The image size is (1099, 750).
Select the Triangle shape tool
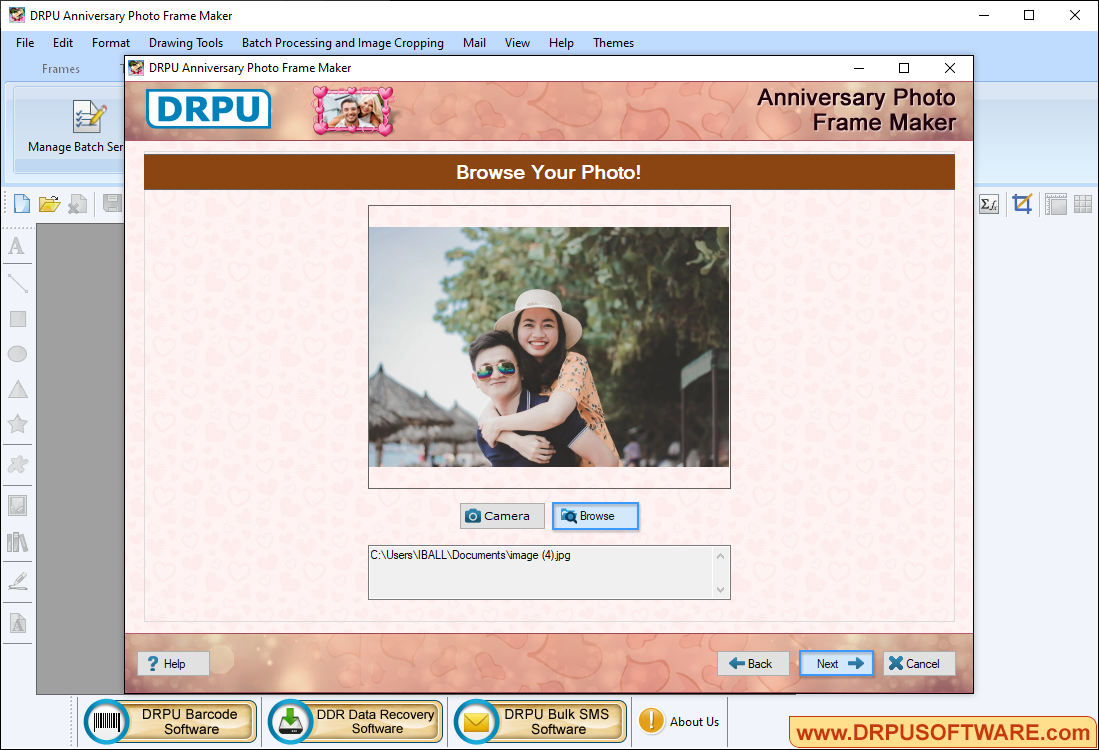[17, 388]
